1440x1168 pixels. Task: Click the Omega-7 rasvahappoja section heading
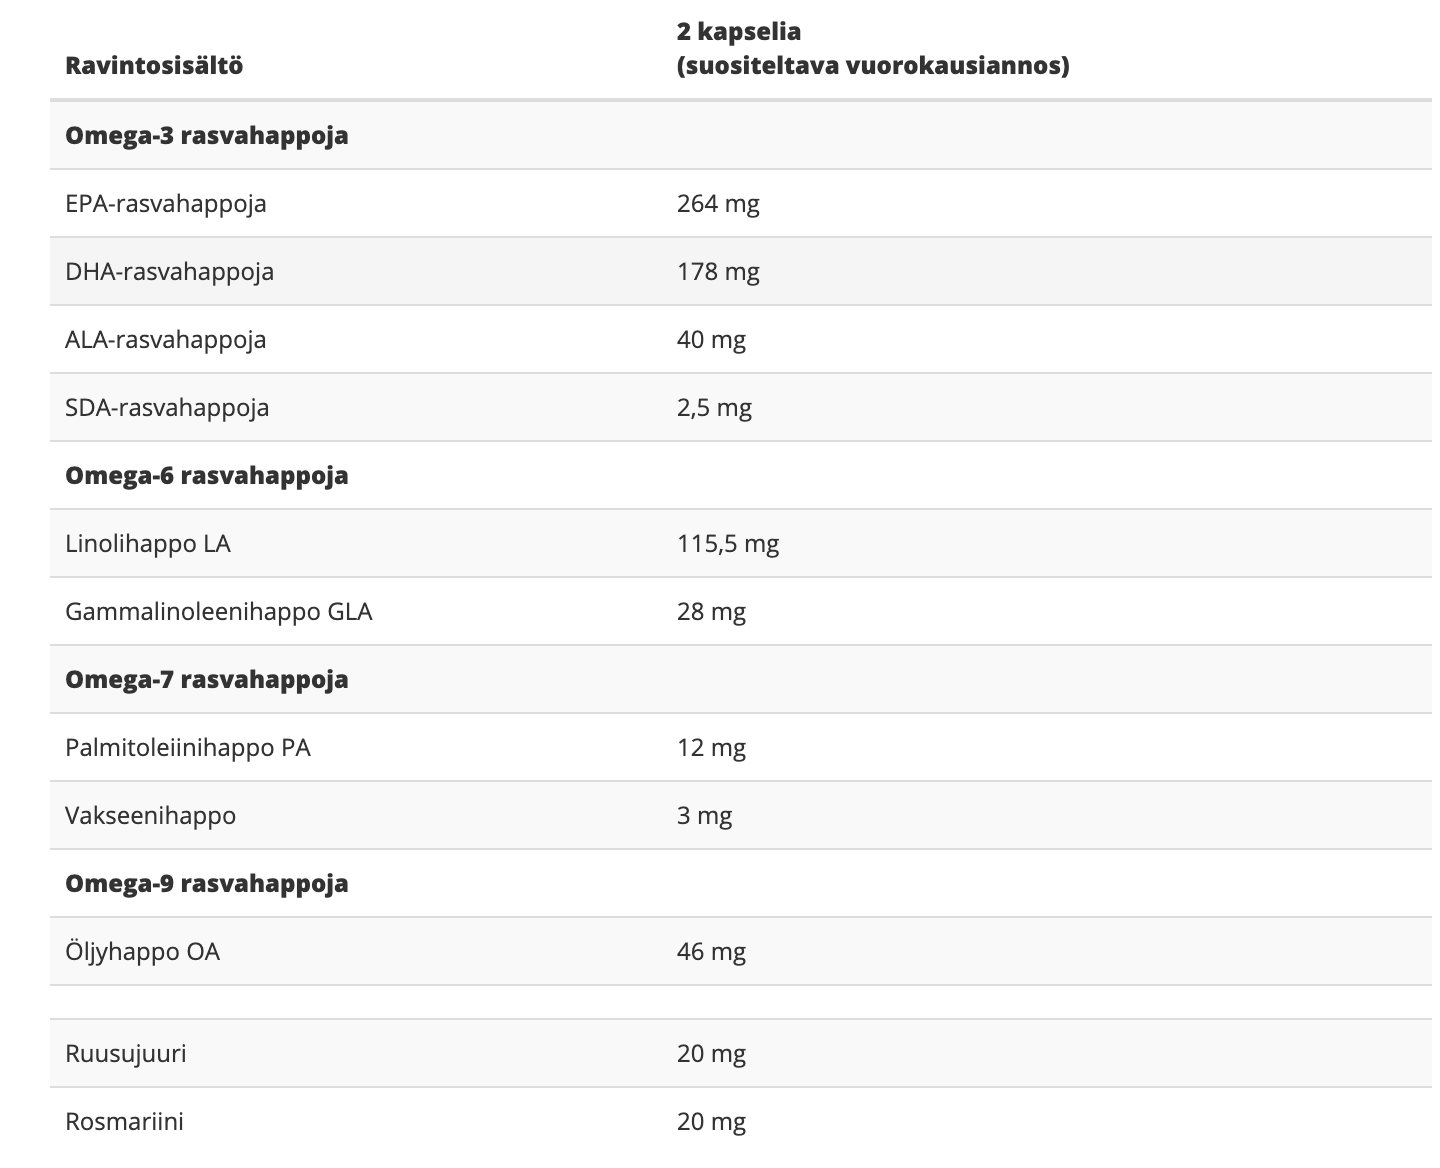click(x=207, y=680)
